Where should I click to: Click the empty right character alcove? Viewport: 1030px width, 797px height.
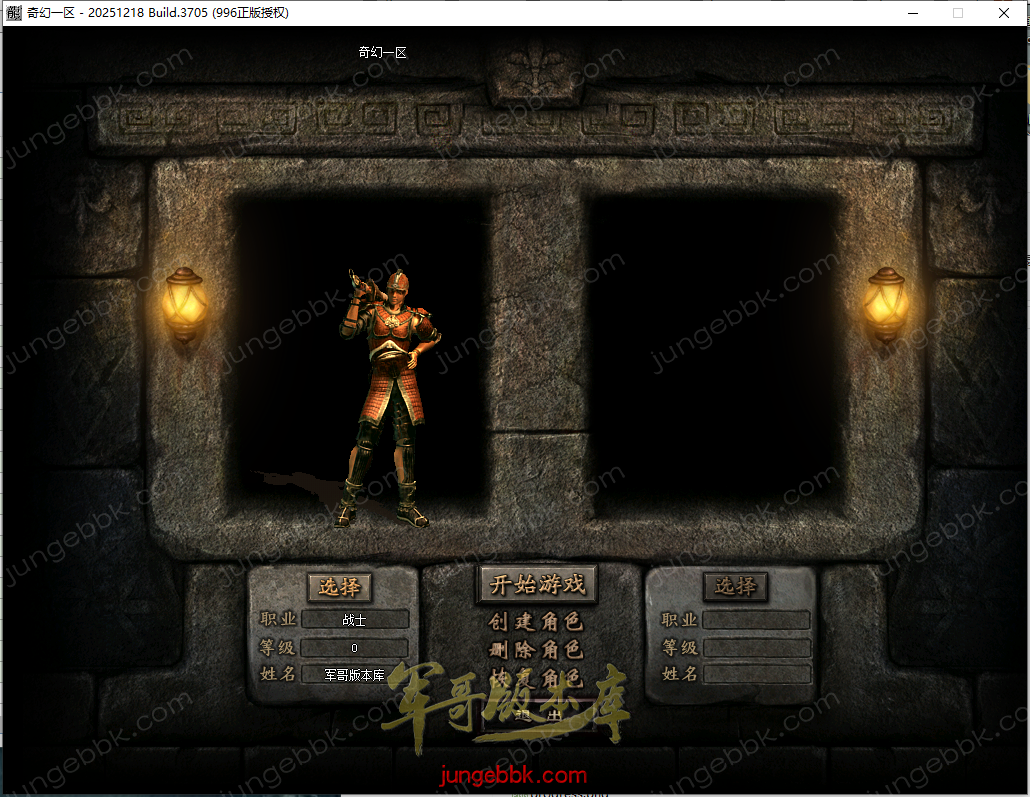click(x=714, y=350)
